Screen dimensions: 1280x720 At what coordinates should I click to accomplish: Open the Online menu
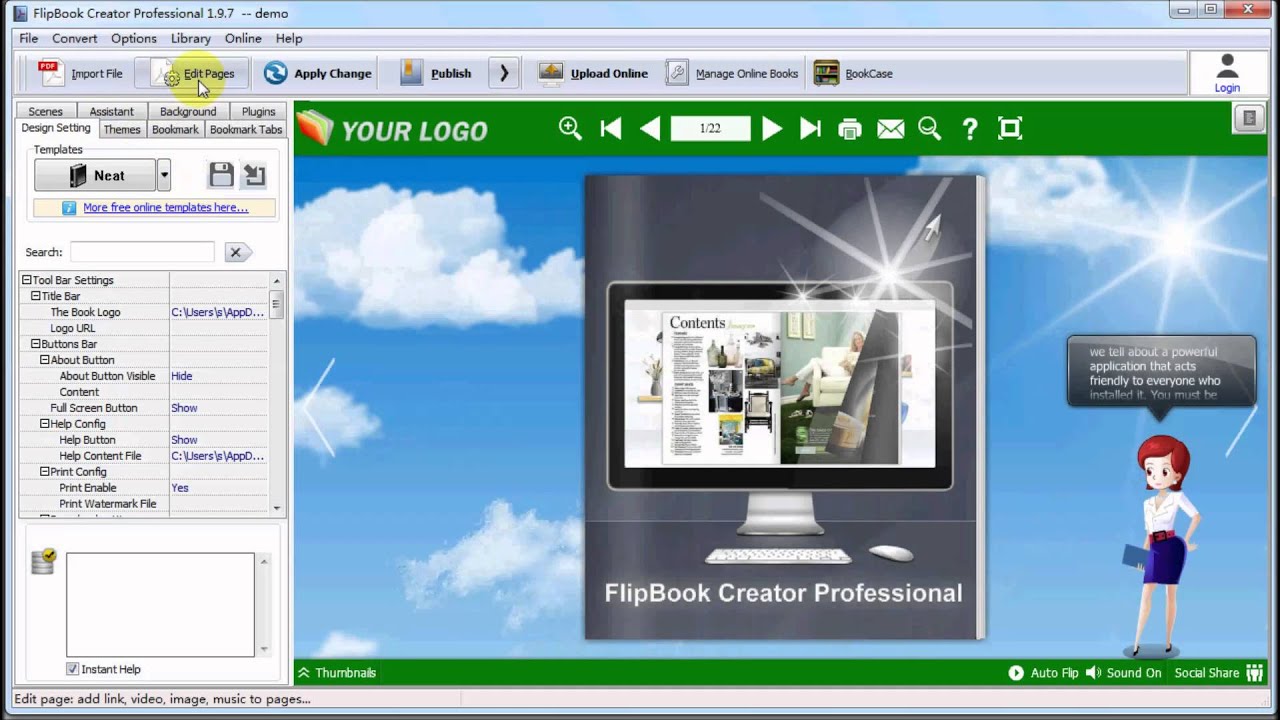(243, 38)
